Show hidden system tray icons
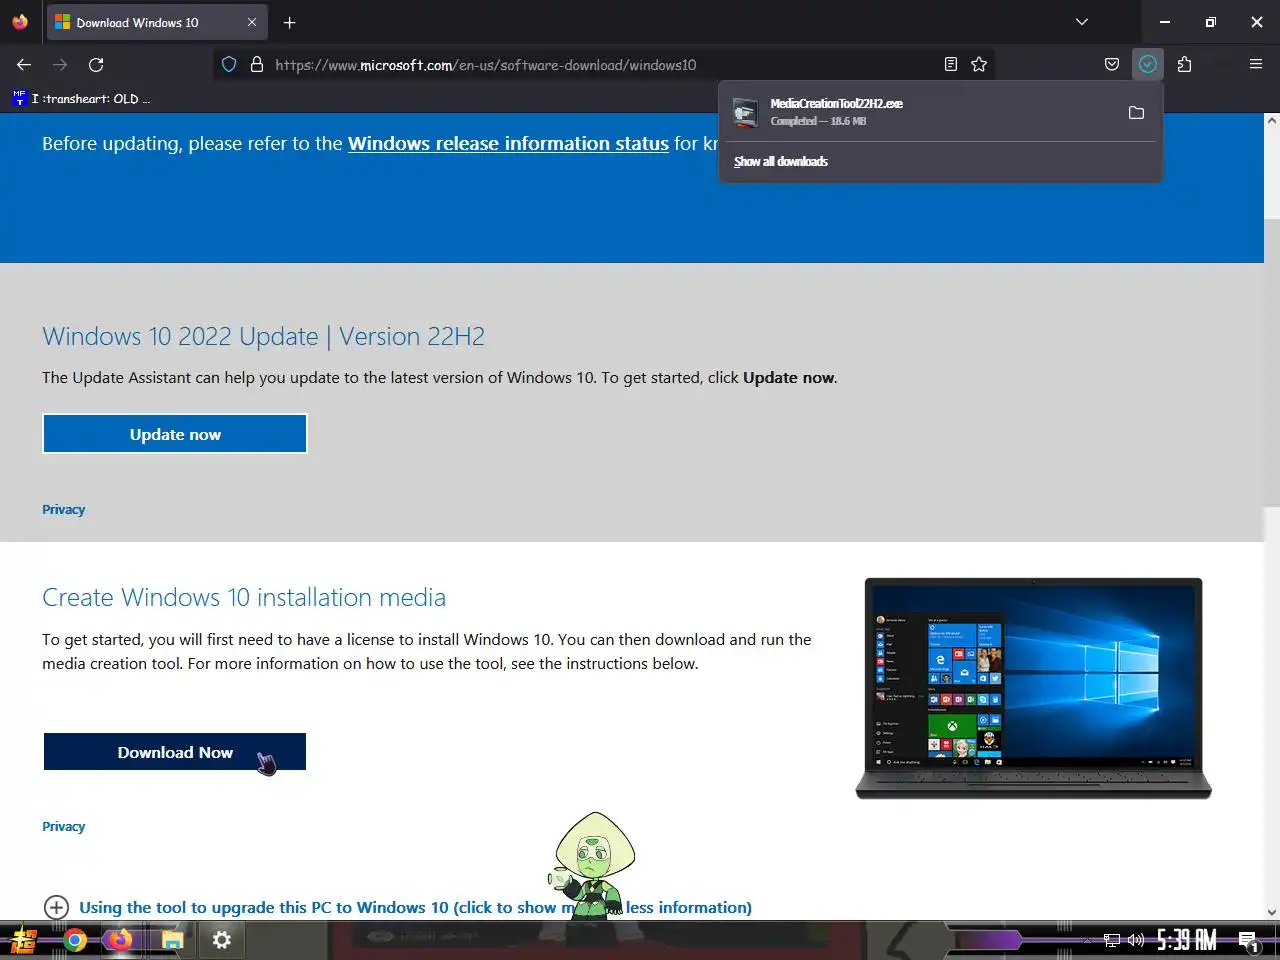Screen dimensions: 1280x960 [x=1087, y=940]
